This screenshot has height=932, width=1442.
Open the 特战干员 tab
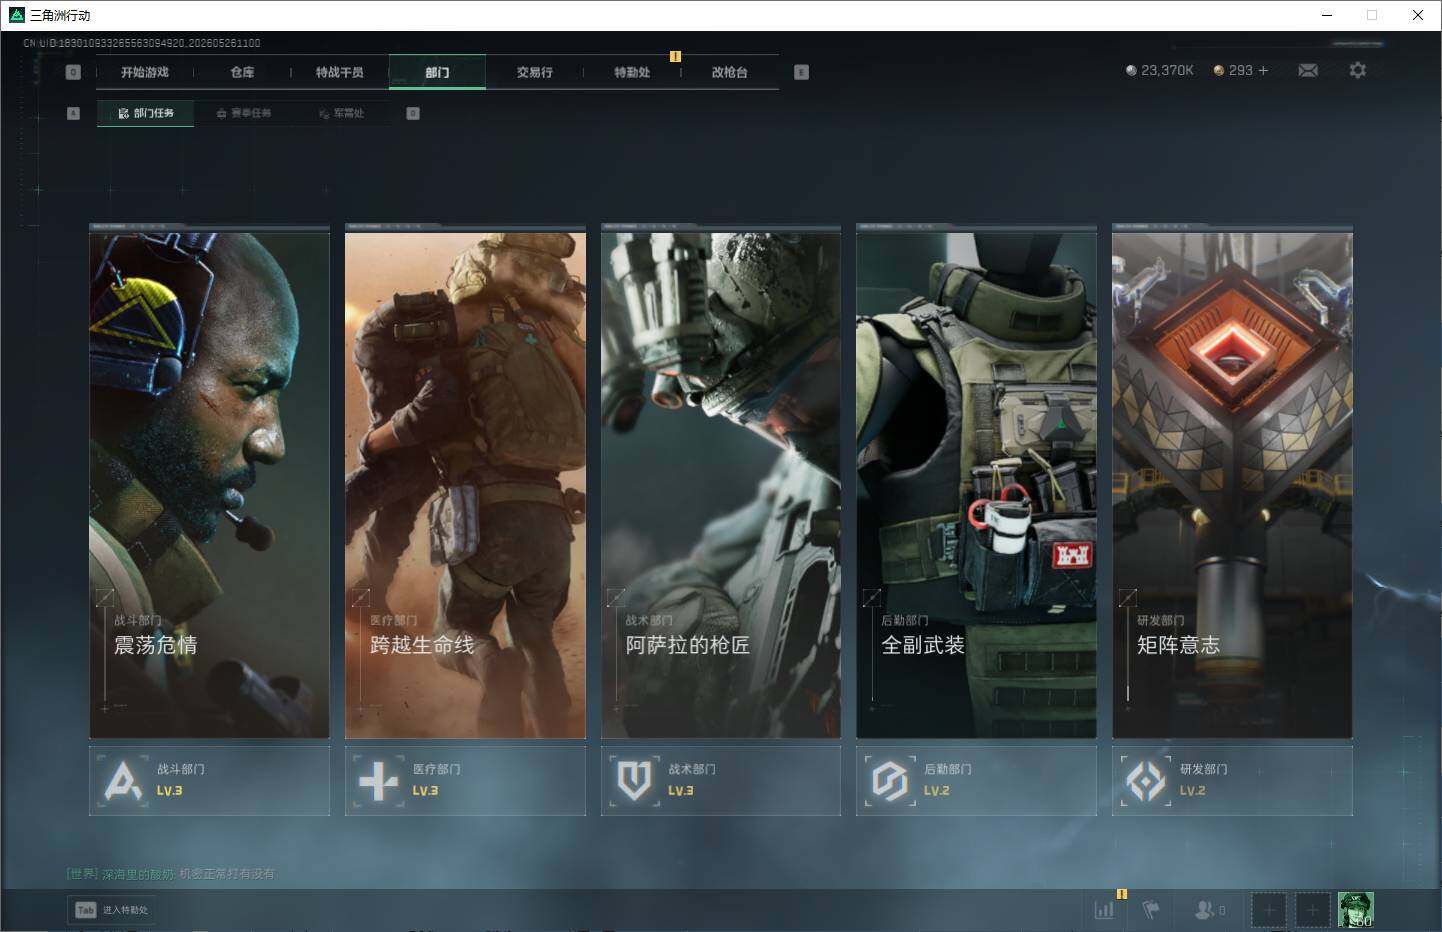pyautogui.click(x=340, y=72)
